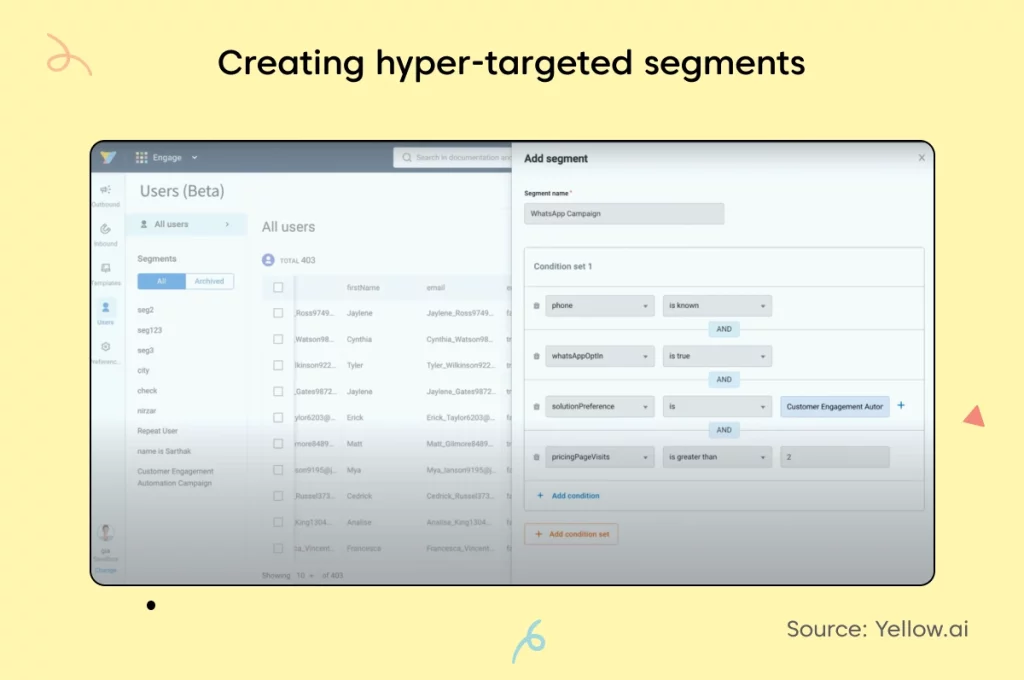Sort by the firstName column header
The image size is (1024, 680).
pyautogui.click(x=363, y=287)
